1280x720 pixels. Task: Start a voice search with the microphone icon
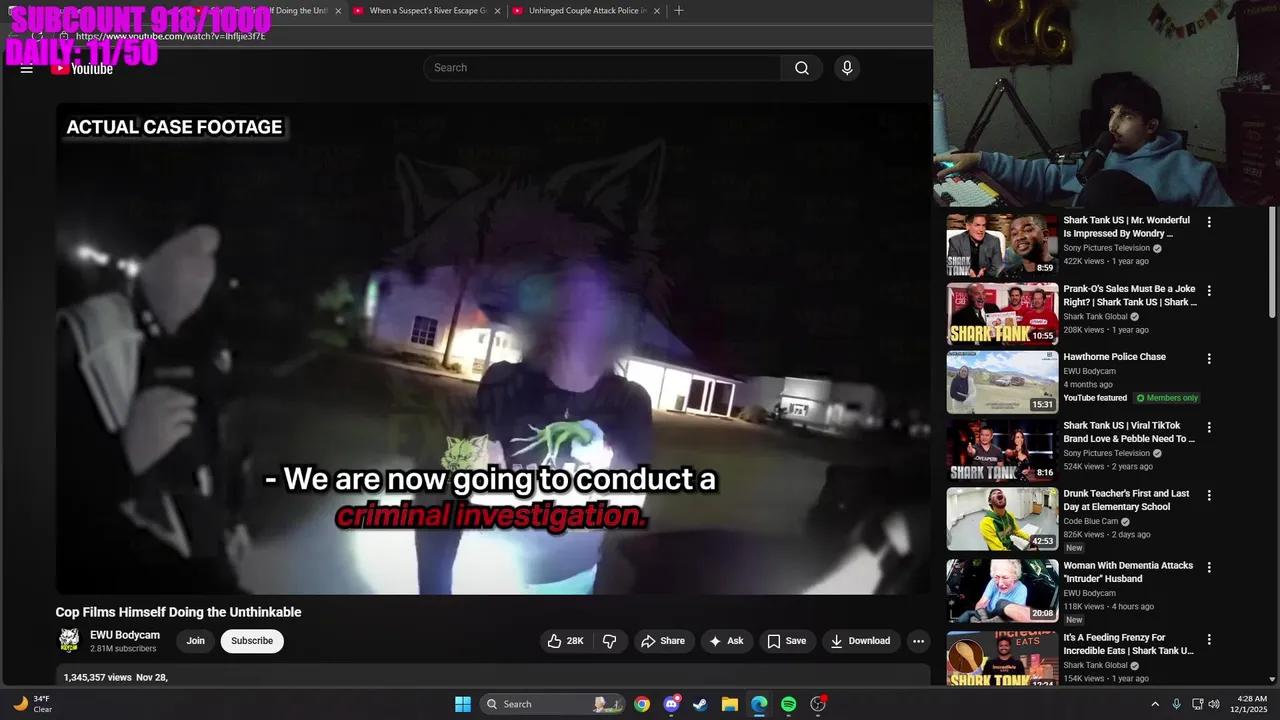[x=846, y=67]
